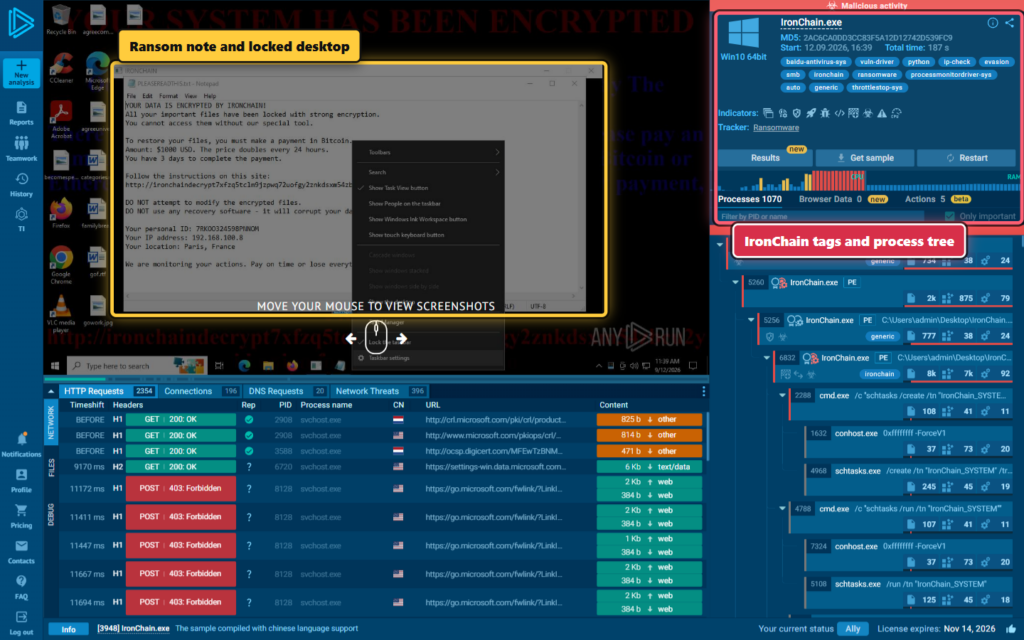Open Contacts envelope icon in sidebar
This screenshot has width=1024, height=640.
pos(21,552)
